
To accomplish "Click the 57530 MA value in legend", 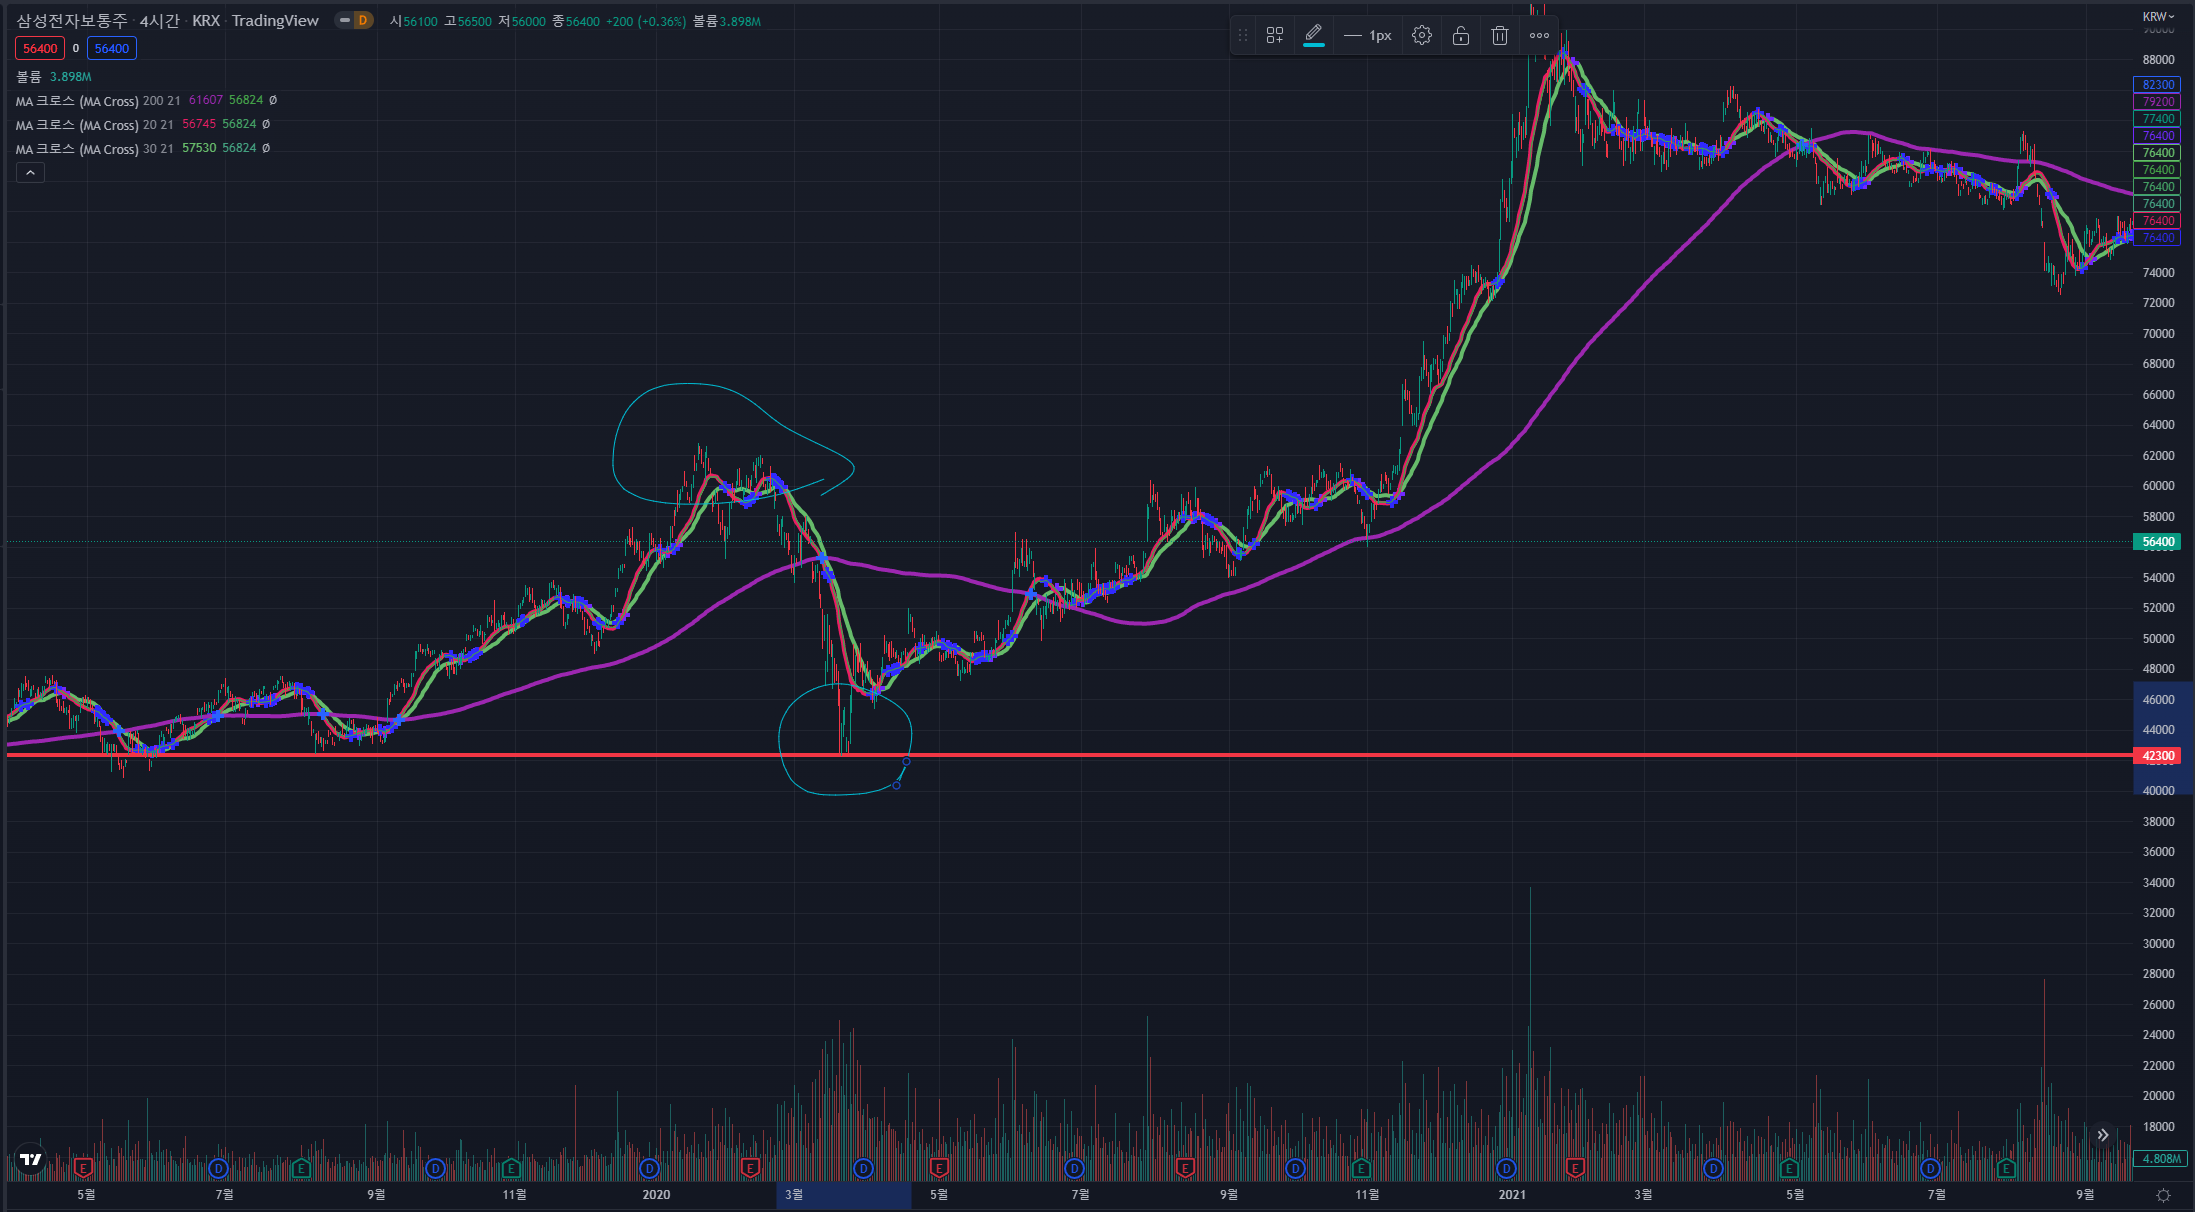I will pyautogui.click(x=199, y=148).
